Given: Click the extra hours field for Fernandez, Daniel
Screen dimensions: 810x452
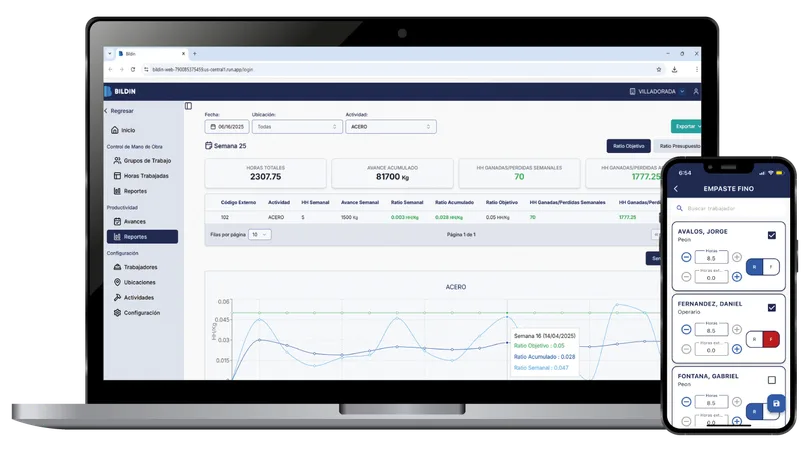Looking at the screenshot, I should pos(711,349).
